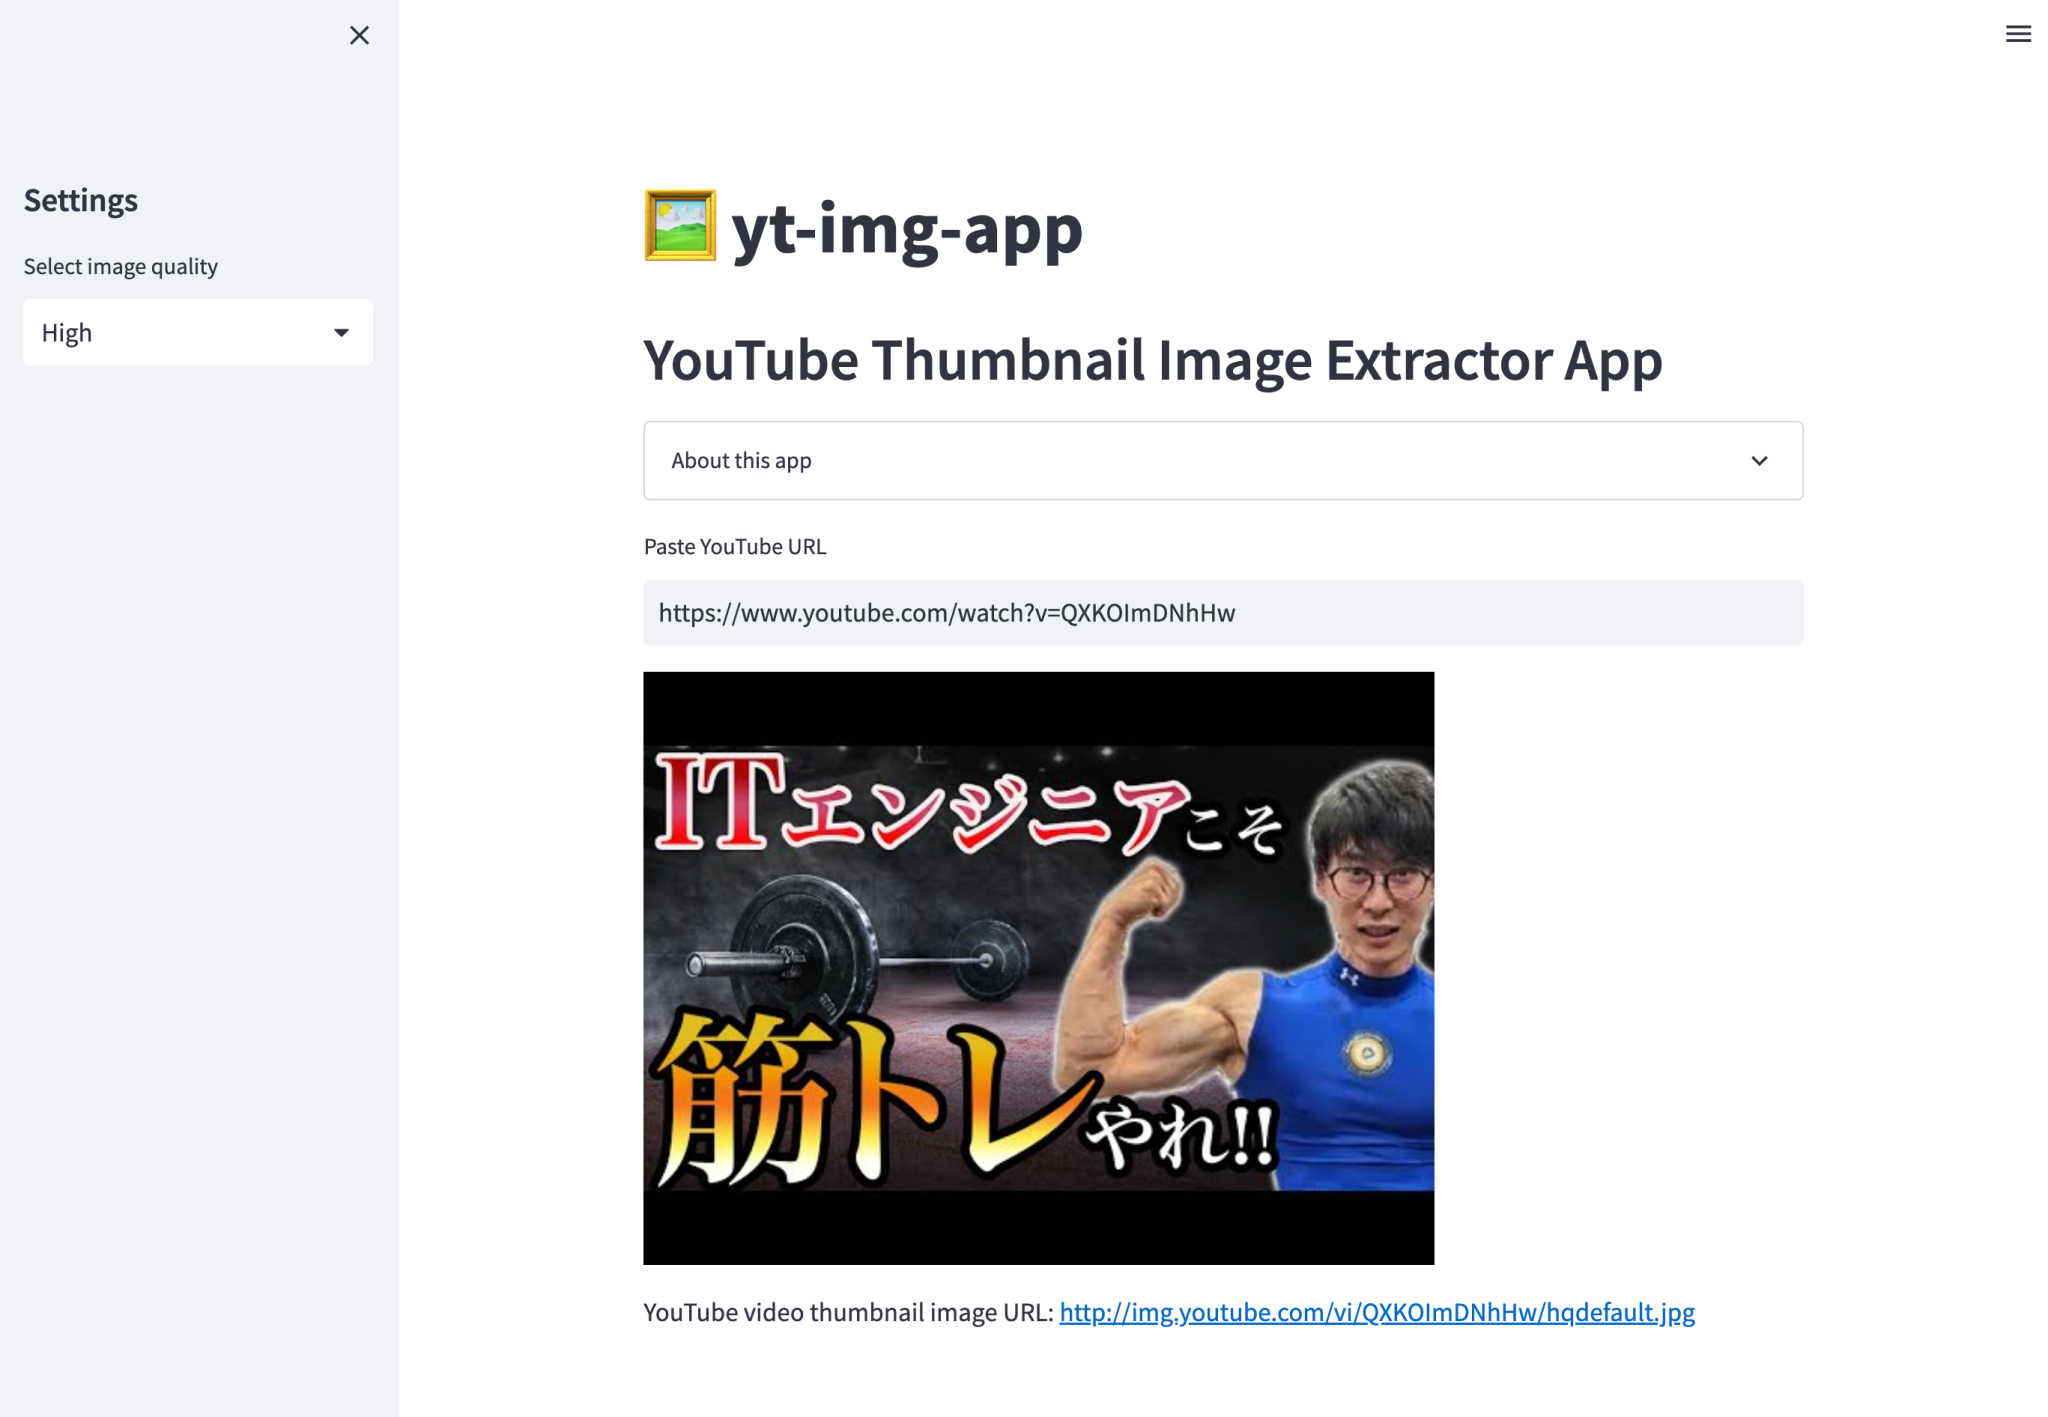This screenshot has height=1417, width=2048.
Task: Collapse the Settings sidebar with the X icon
Action: (x=359, y=35)
